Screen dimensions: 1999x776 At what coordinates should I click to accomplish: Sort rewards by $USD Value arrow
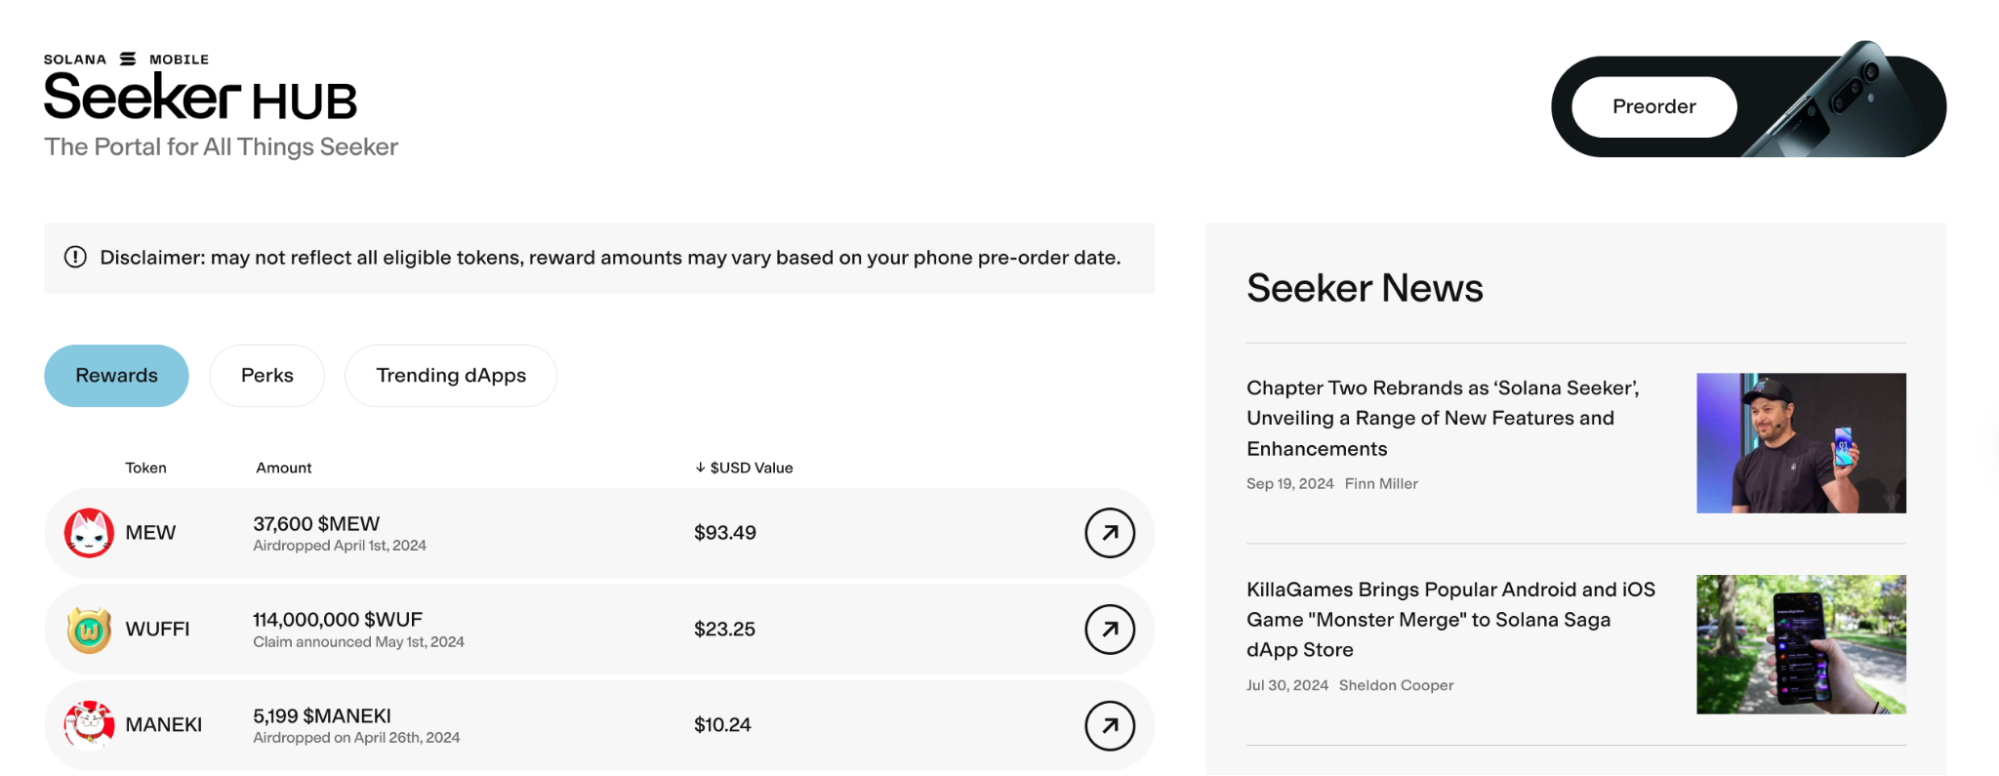tap(700, 467)
